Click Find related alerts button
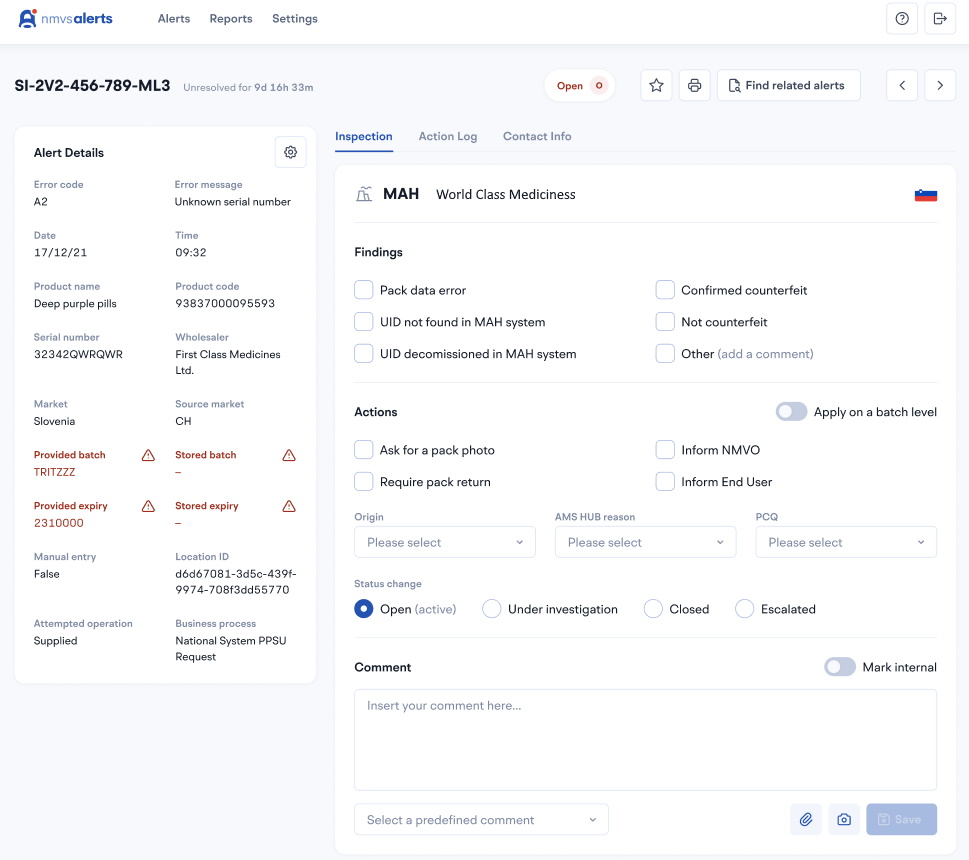Screen dimensions: 969x860 [x=788, y=86]
